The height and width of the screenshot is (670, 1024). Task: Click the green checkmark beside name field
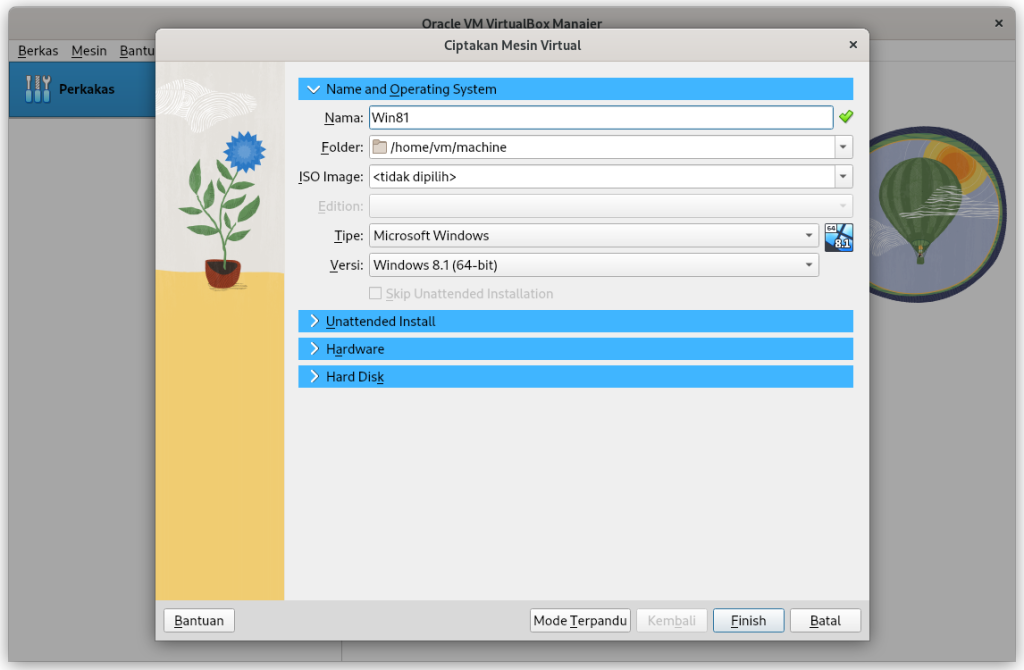(846, 118)
